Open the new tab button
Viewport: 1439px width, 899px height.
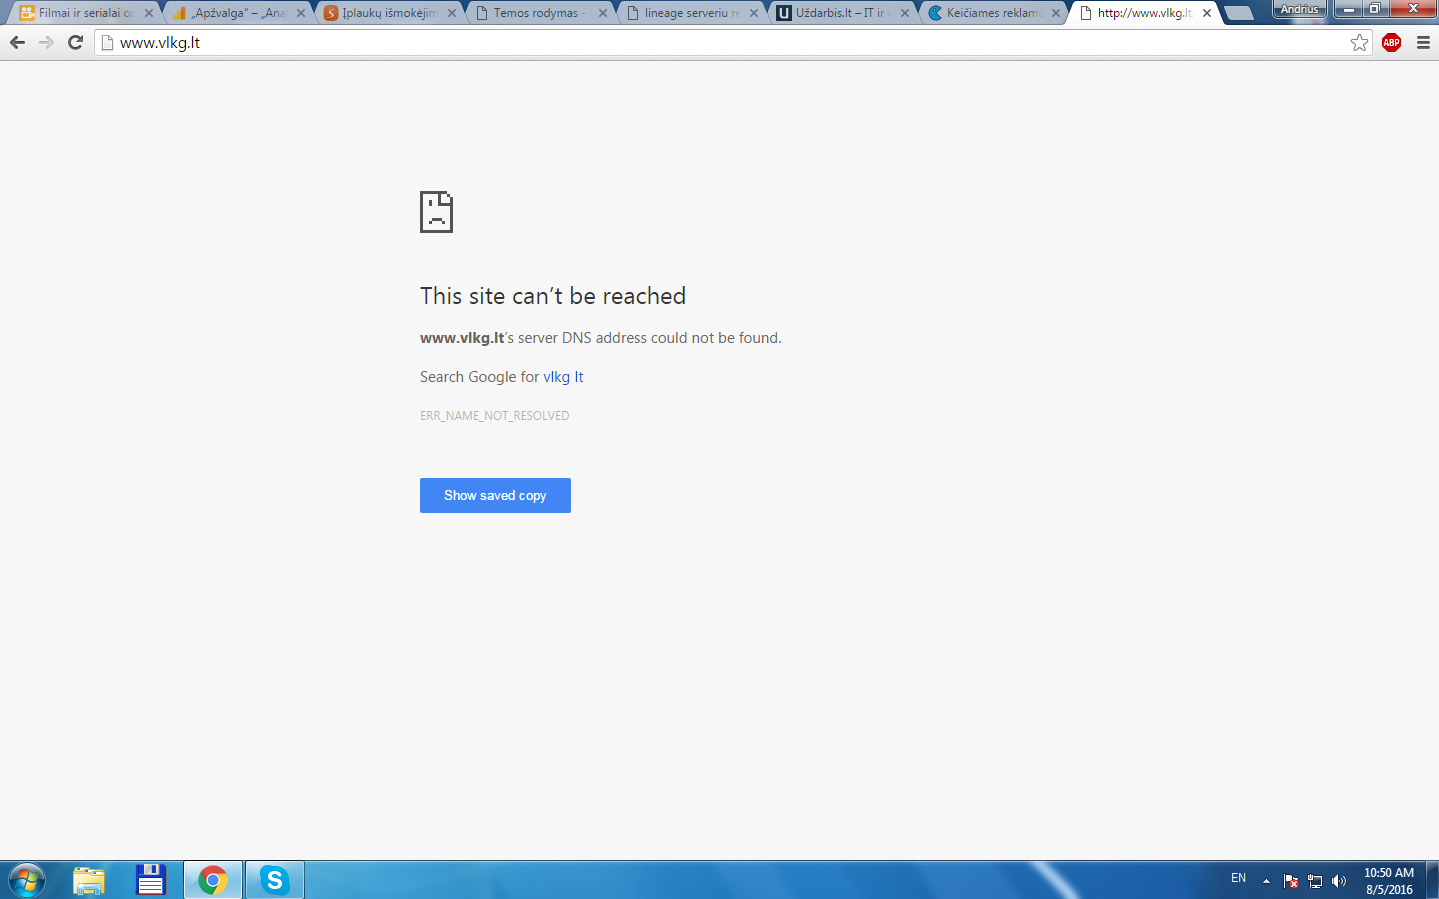pyautogui.click(x=1238, y=13)
